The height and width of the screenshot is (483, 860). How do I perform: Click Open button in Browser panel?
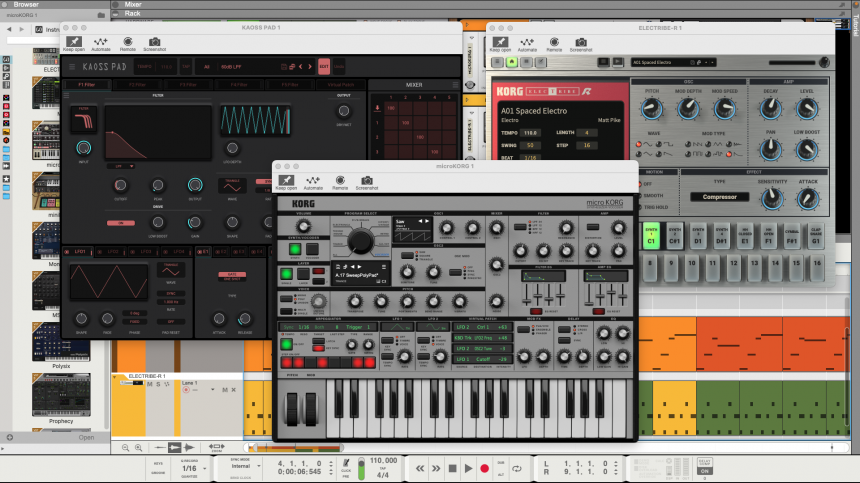86,437
